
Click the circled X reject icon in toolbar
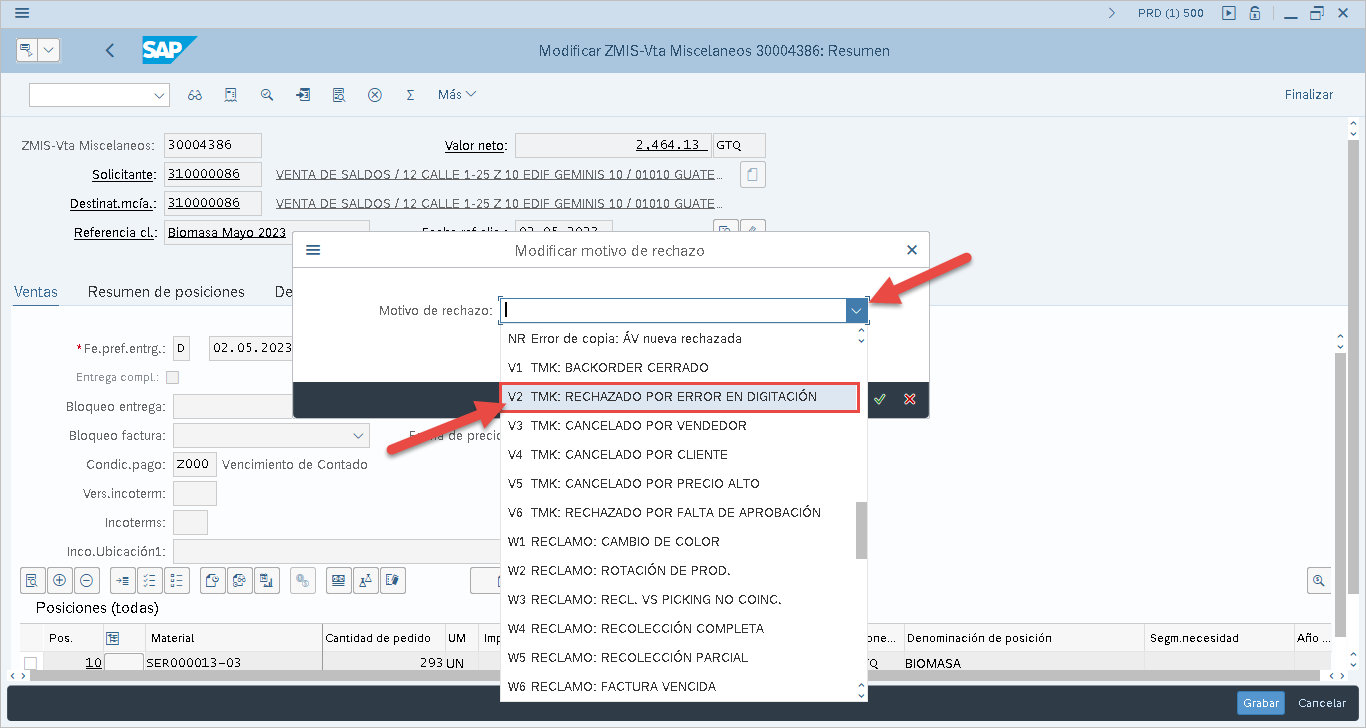coord(375,95)
